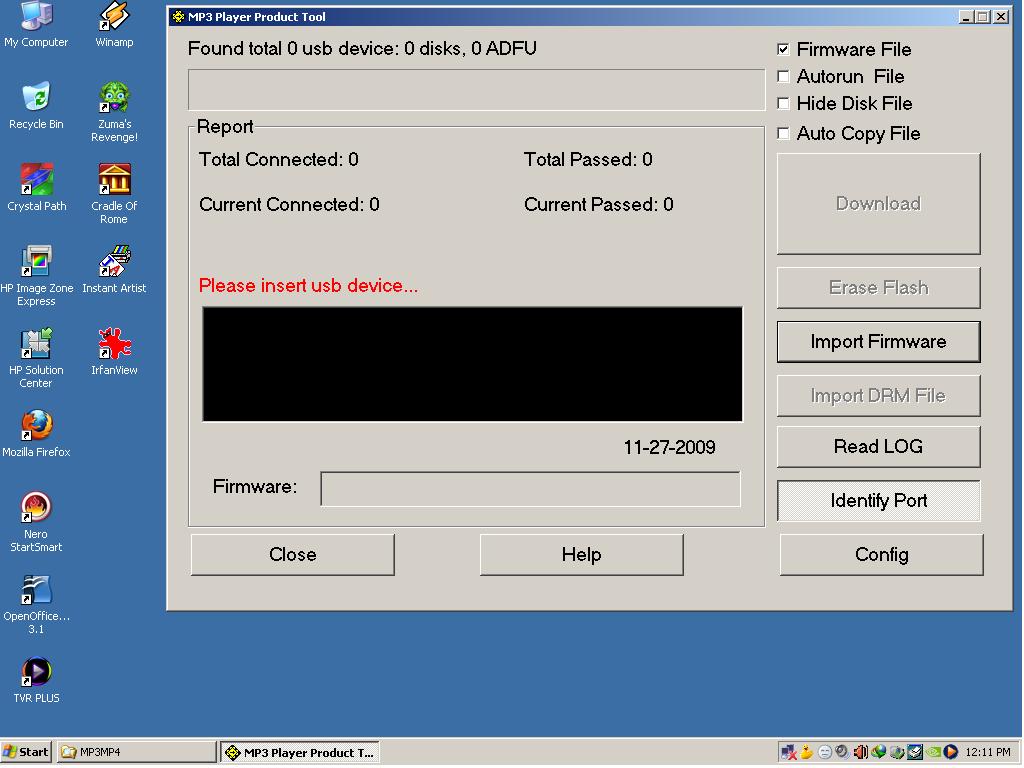Click inside the Firmware text field
The image size is (1024, 768).
[529, 488]
